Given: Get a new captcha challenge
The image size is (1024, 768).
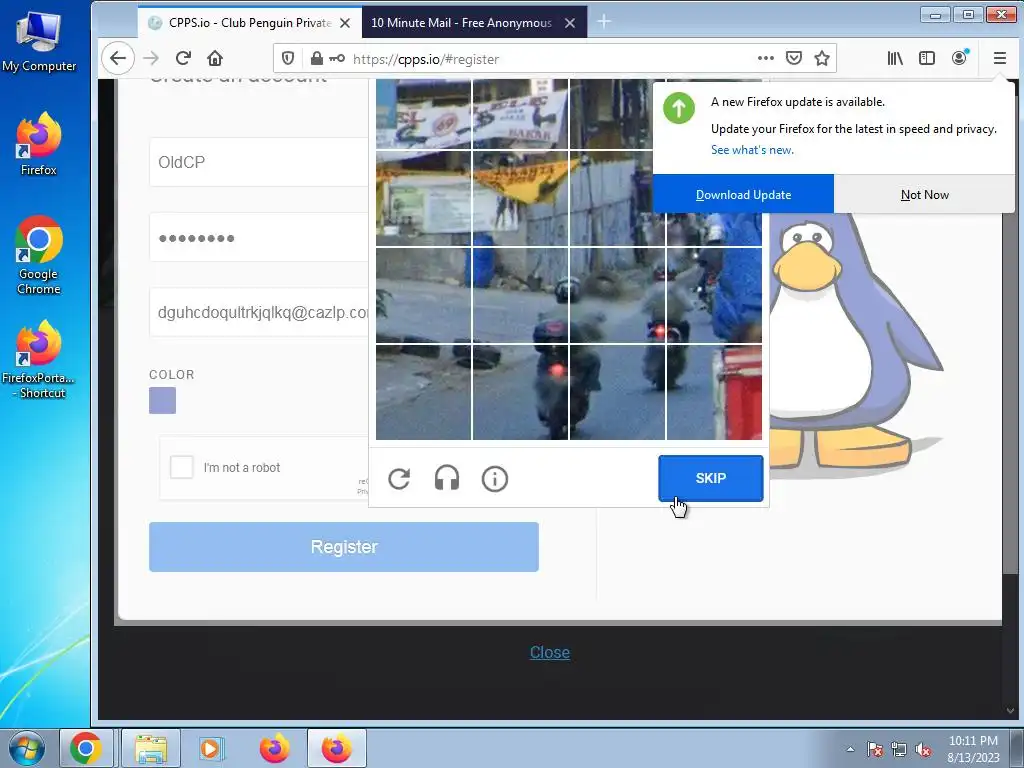Looking at the screenshot, I should click(399, 479).
